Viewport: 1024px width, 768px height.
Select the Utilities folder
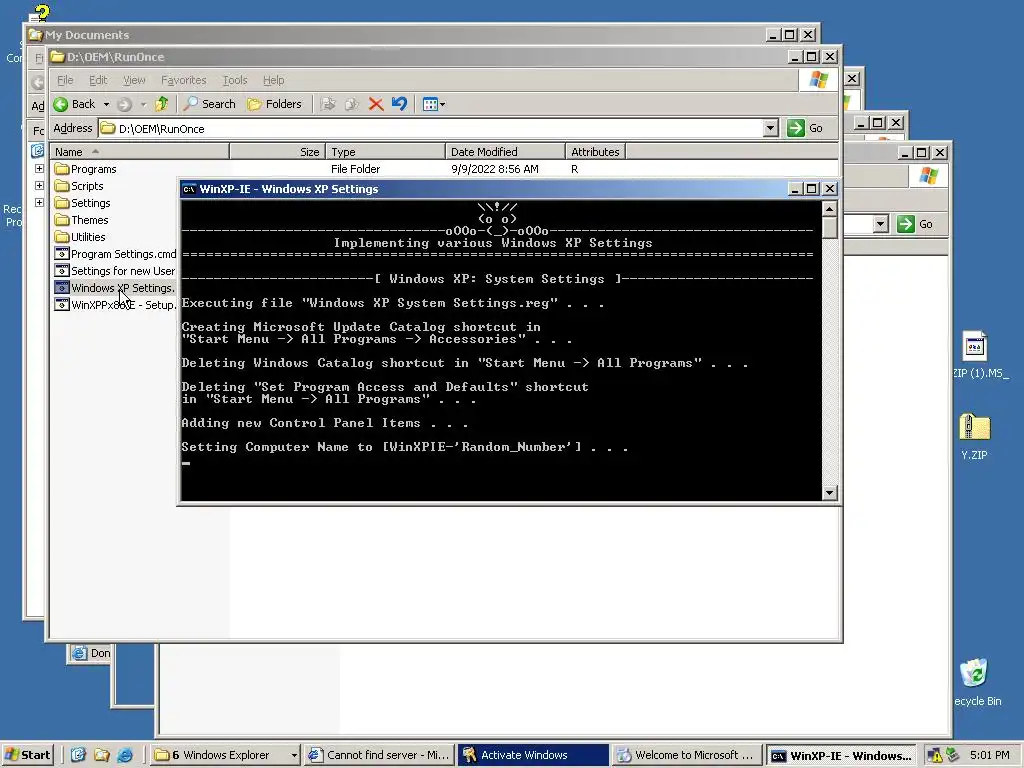point(80,237)
